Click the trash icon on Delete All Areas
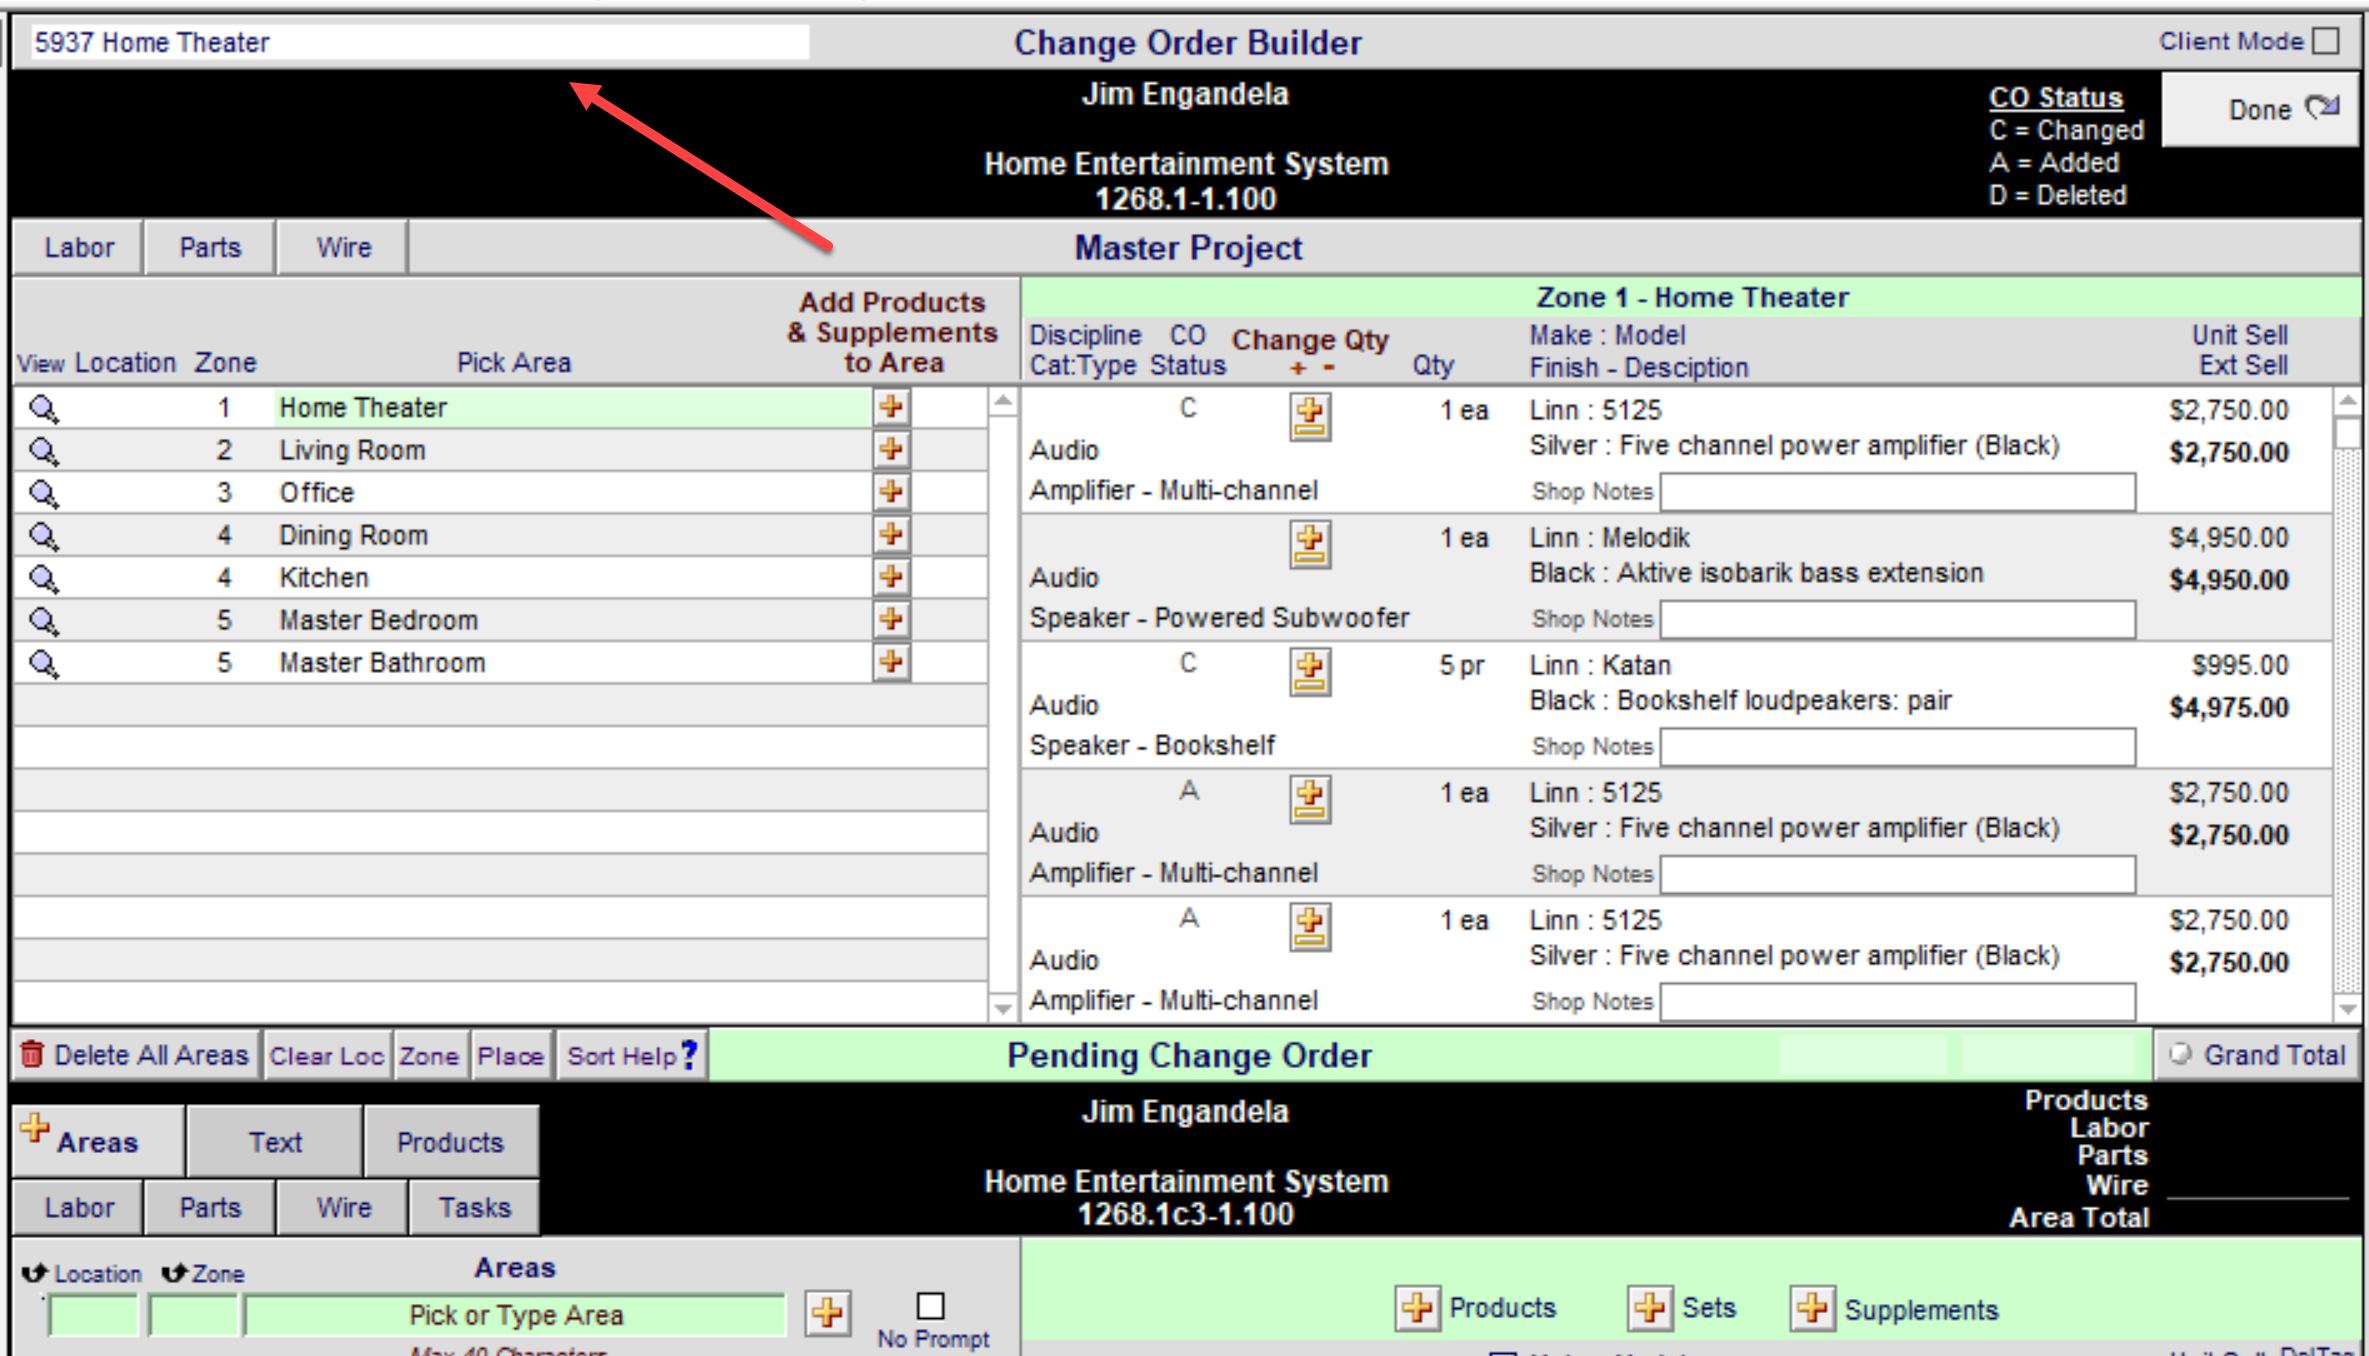The width and height of the screenshot is (2369, 1356). [32, 1054]
